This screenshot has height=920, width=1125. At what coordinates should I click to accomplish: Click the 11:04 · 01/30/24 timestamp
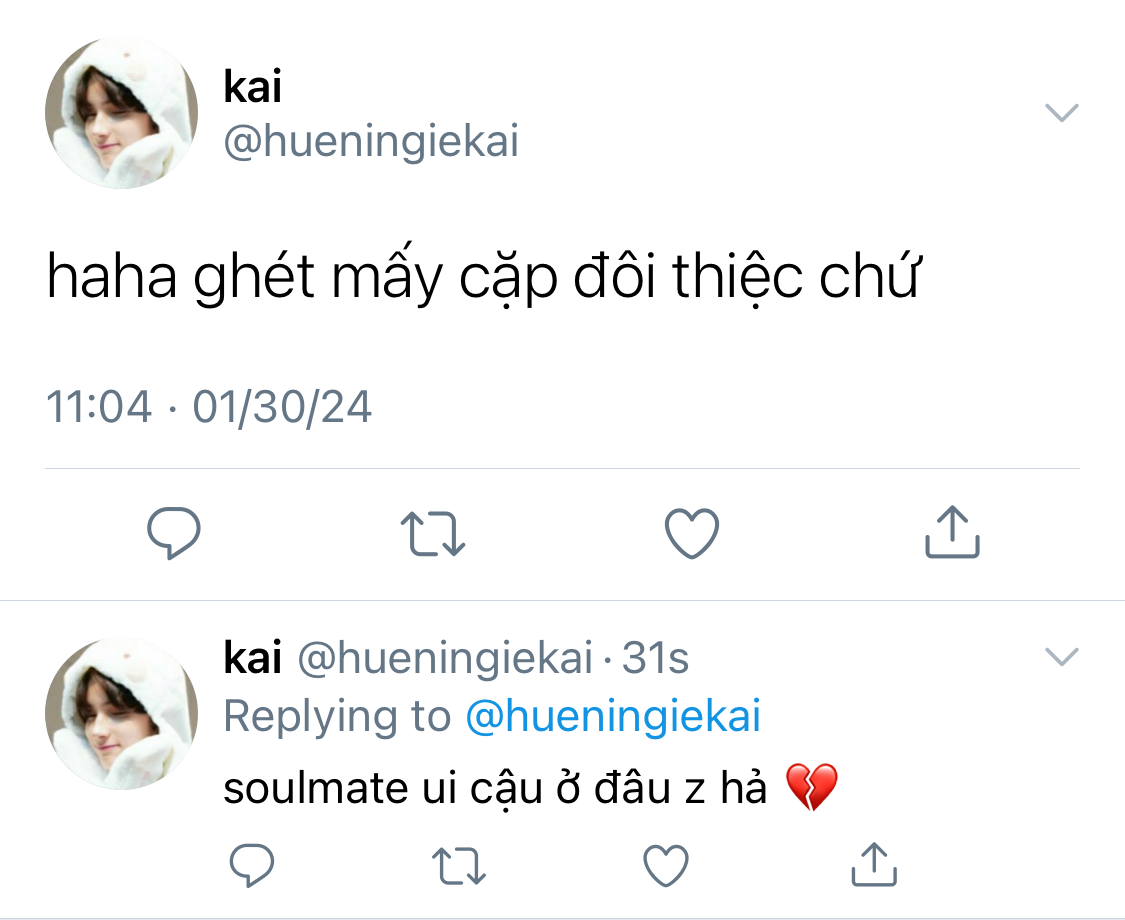209,408
